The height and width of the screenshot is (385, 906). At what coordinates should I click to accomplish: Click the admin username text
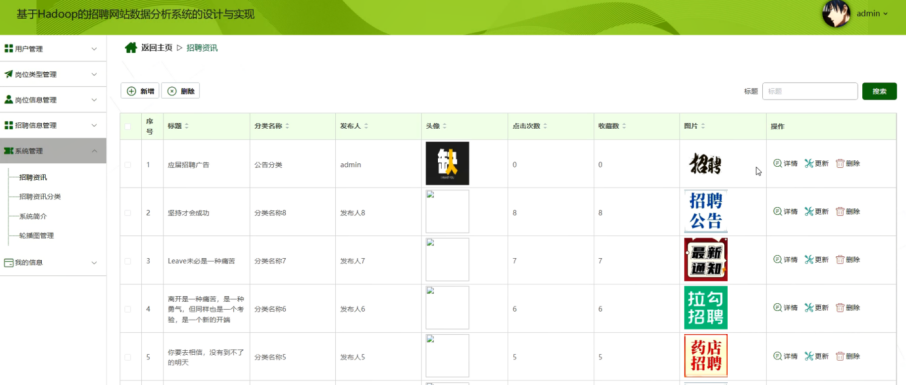pyautogui.click(x=868, y=13)
